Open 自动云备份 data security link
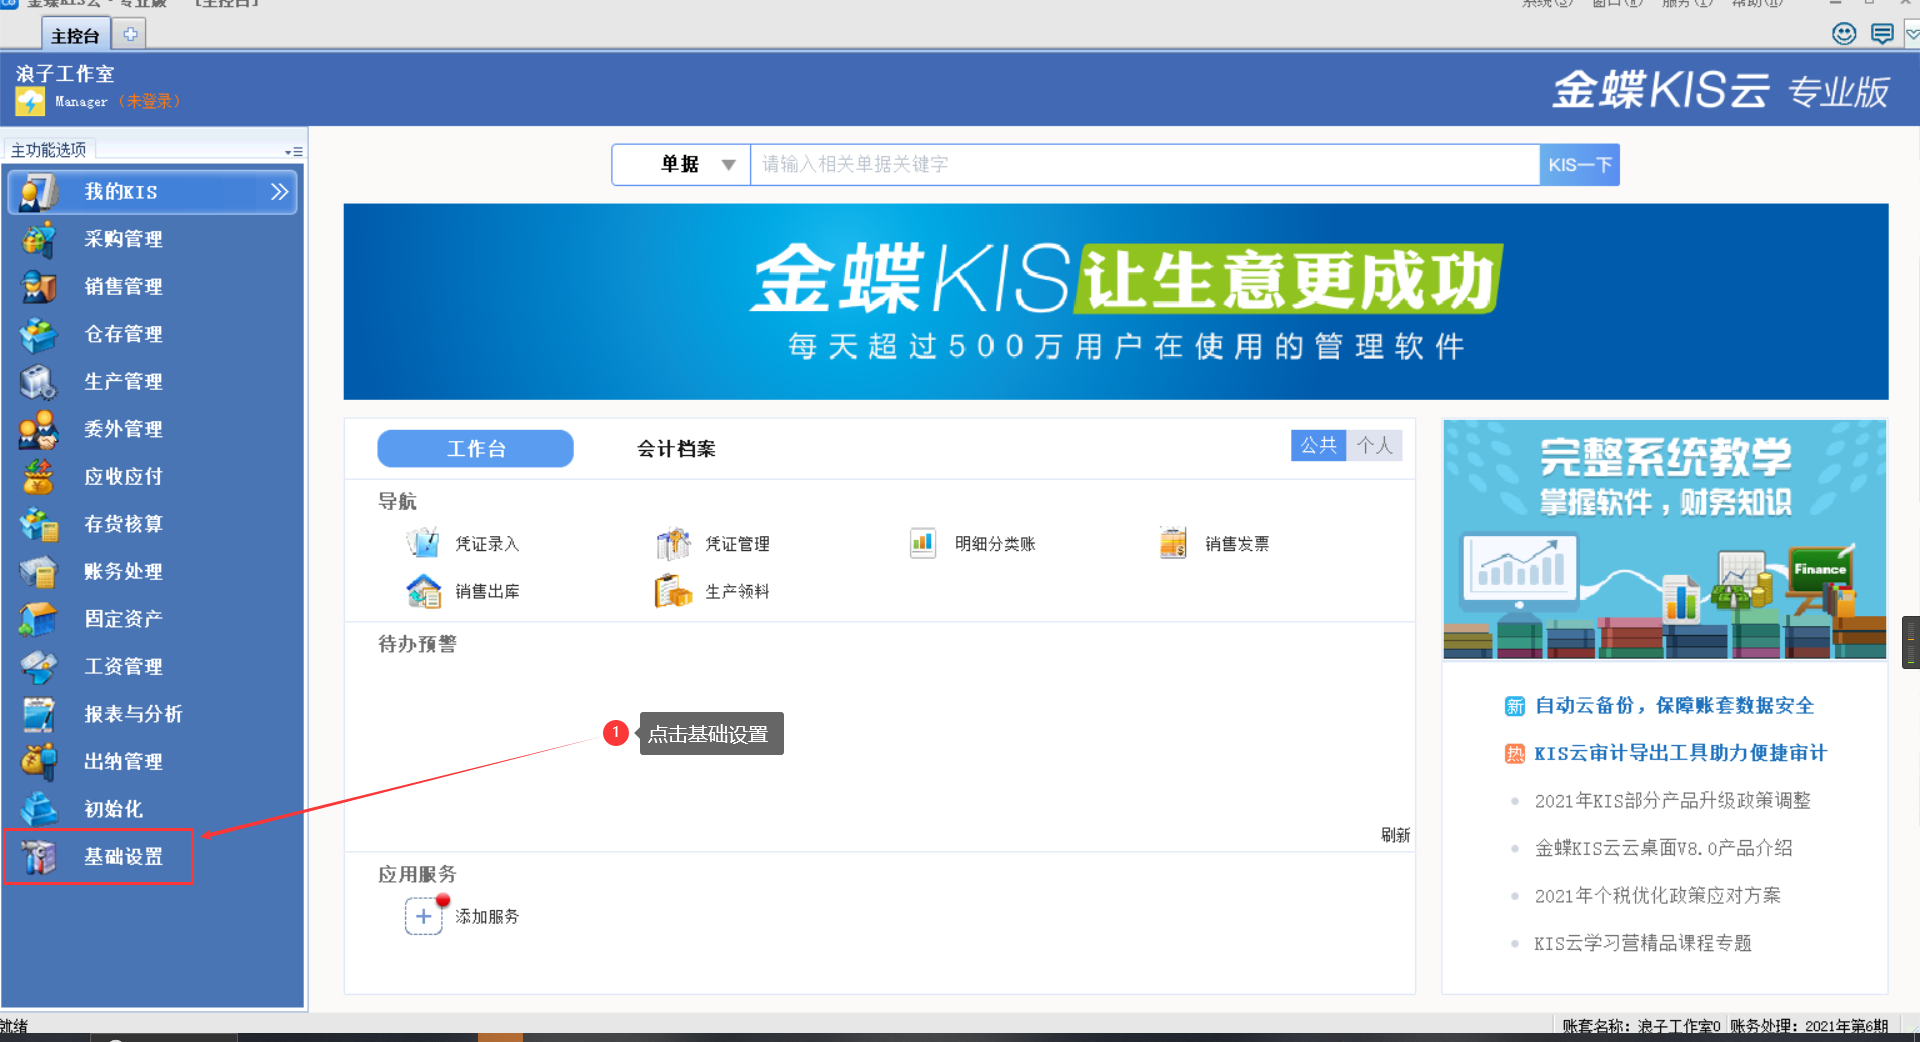The height and width of the screenshot is (1042, 1920). pyautogui.click(x=1674, y=706)
